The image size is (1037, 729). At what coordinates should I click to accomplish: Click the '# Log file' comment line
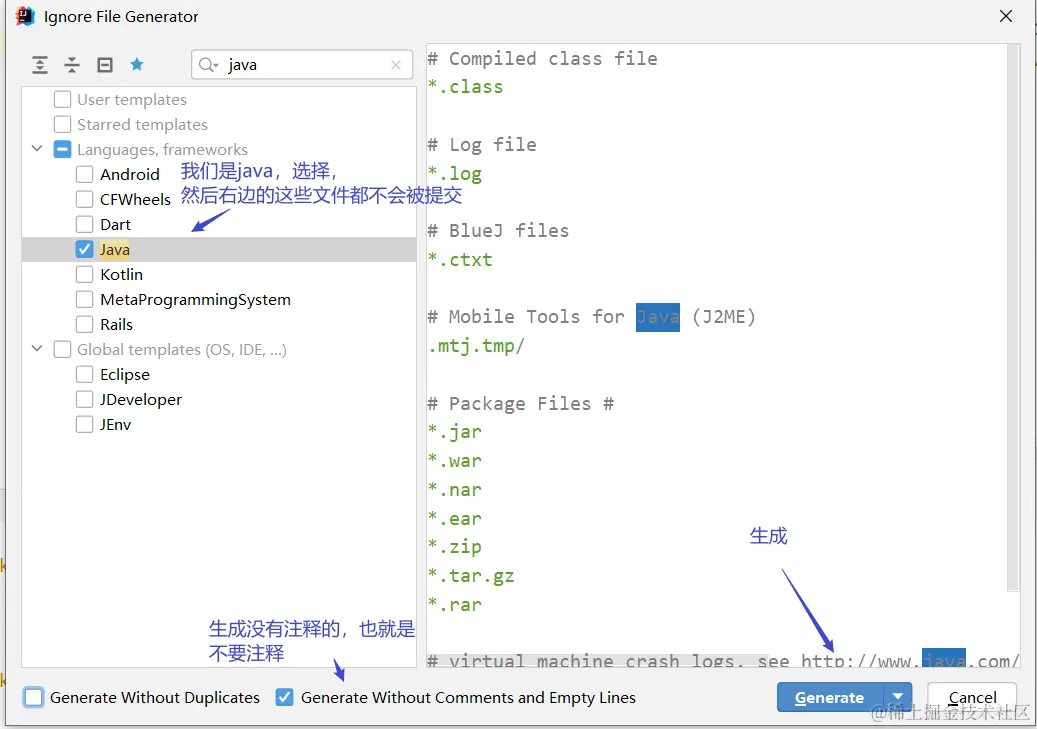[x=482, y=145]
